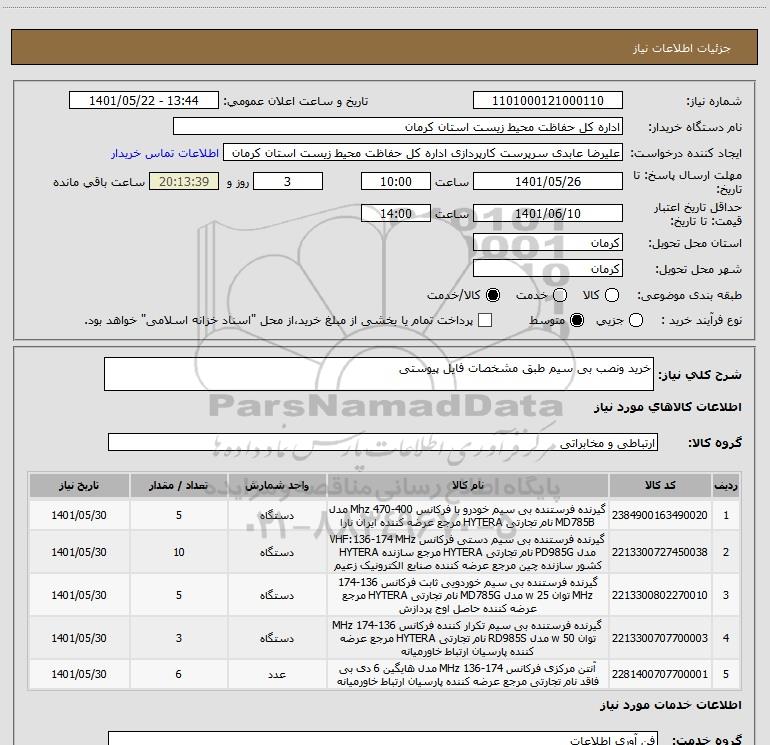
Task: Click item code 2213300802270010
Action: click(x=660, y=595)
